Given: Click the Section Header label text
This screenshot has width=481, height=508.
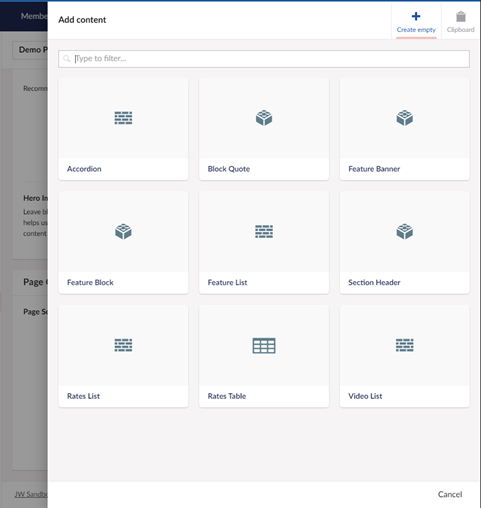Looking at the screenshot, I should pyautogui.click(x=374, y=283).
